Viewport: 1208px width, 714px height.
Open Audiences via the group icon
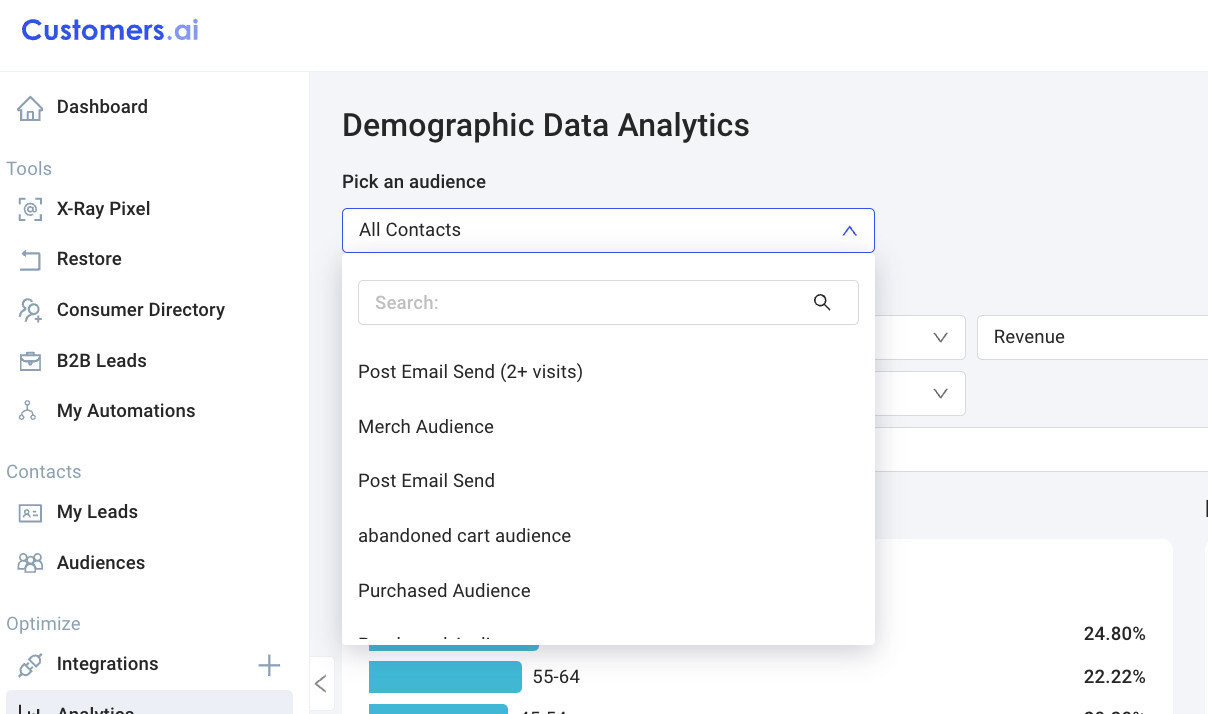(x=30, y=562)
